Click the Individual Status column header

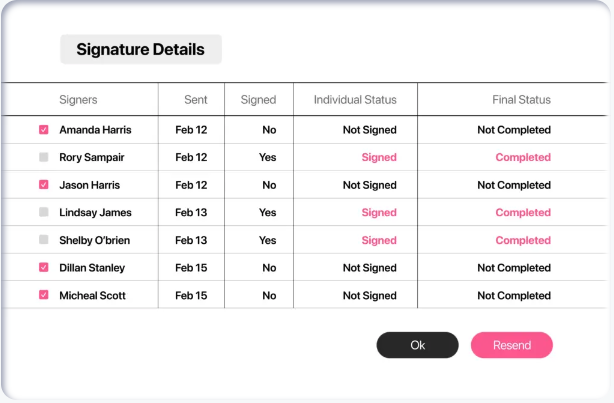click(355, 100)
